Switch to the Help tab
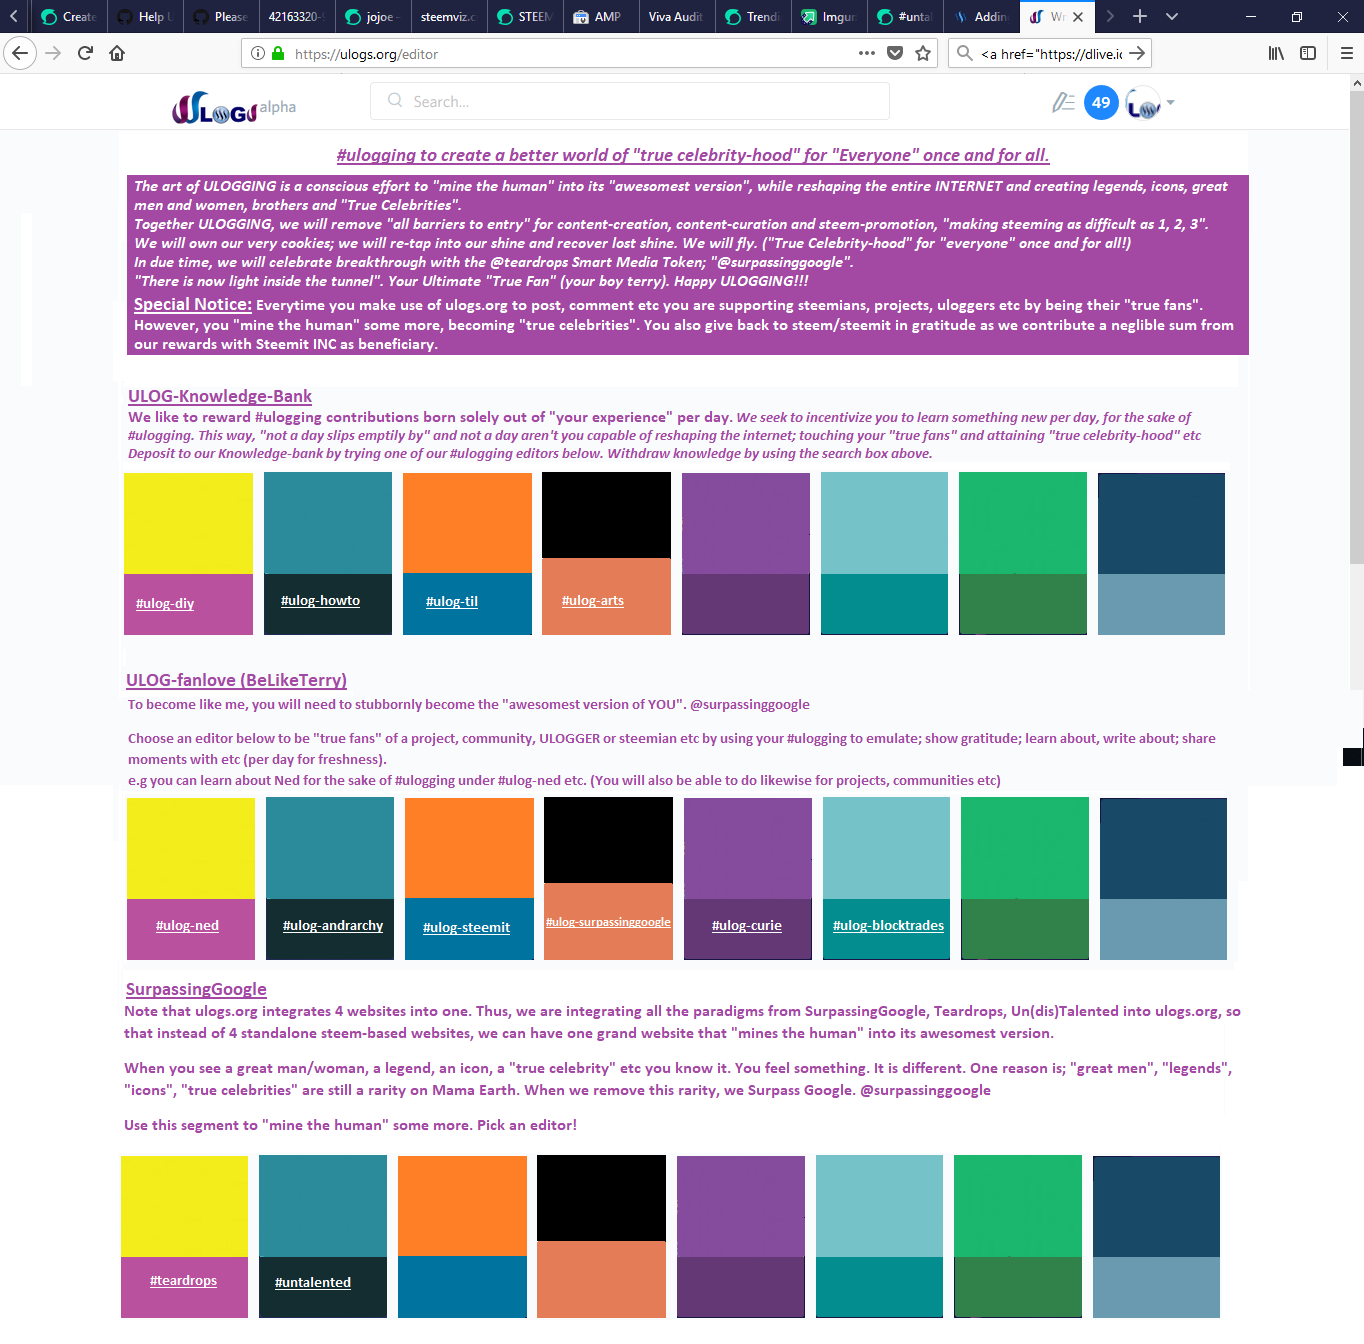1364x1344 pixels. click(x=145, y=16)
